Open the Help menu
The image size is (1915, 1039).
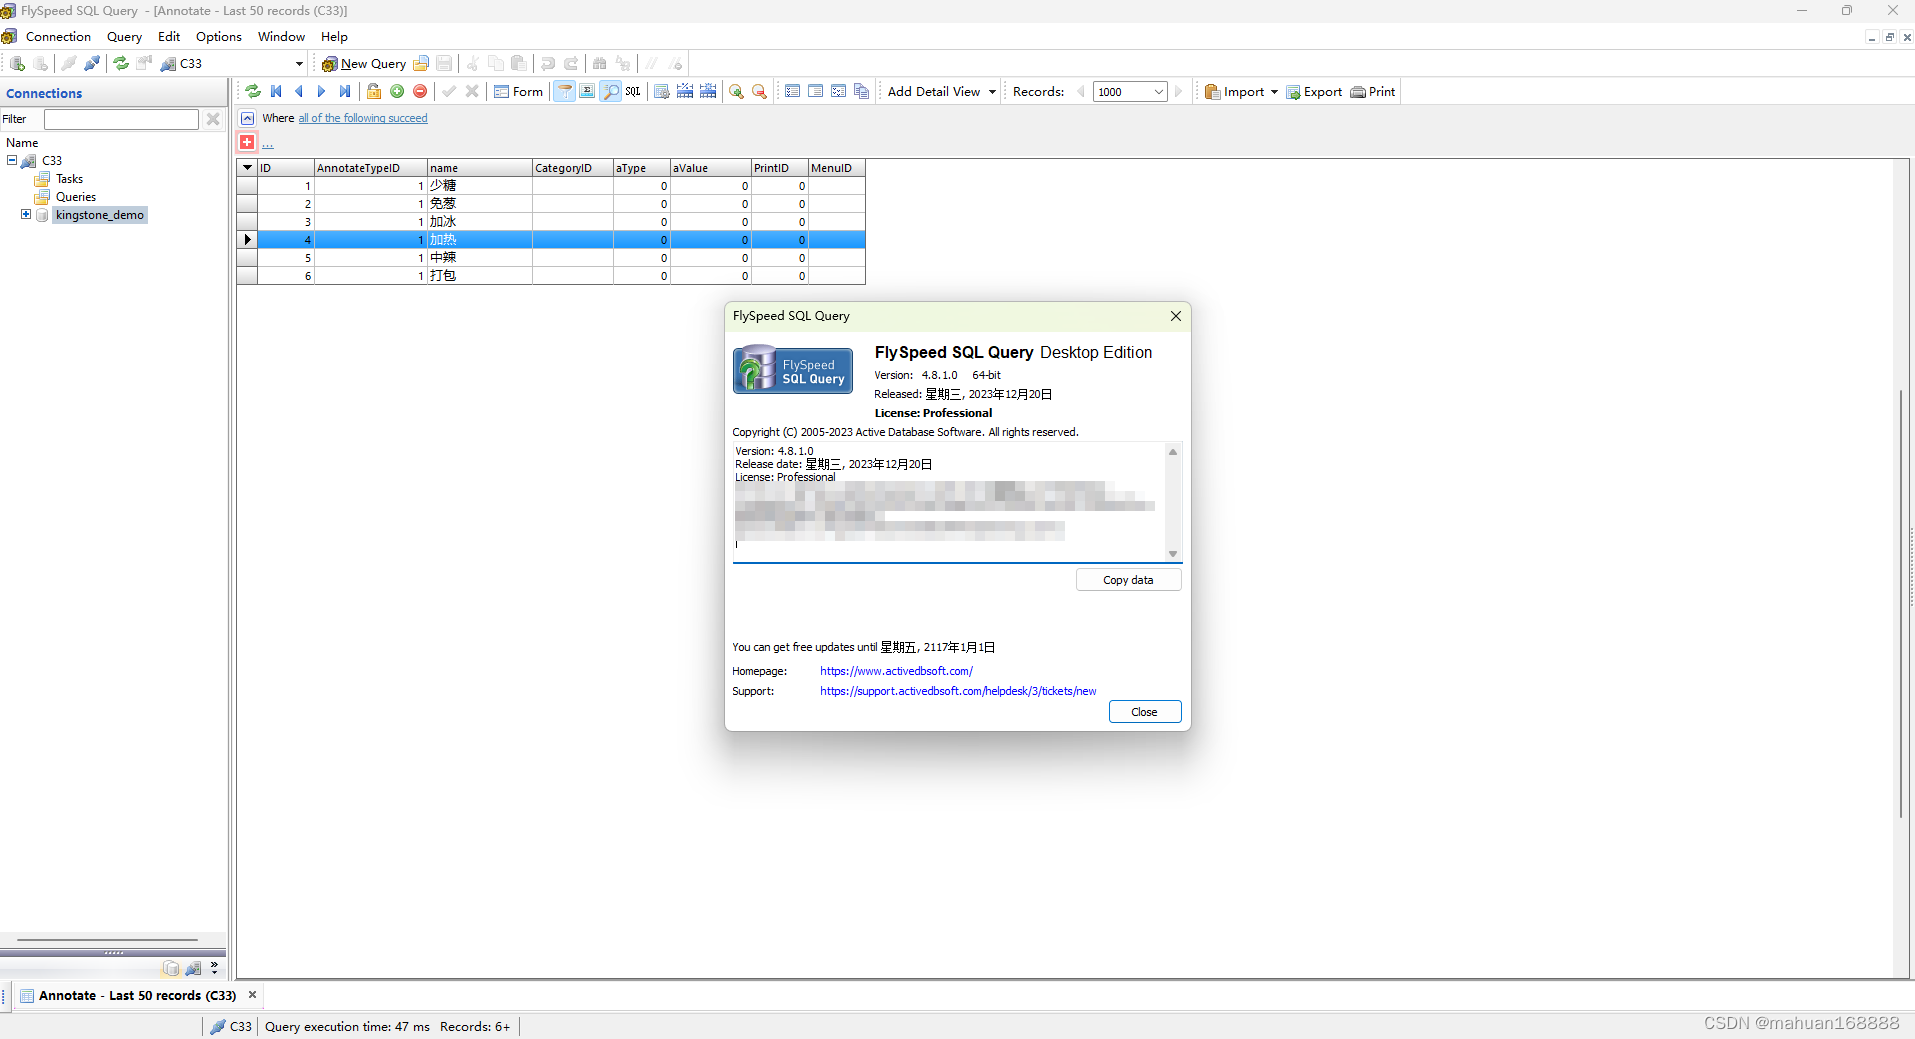point(334,37)
